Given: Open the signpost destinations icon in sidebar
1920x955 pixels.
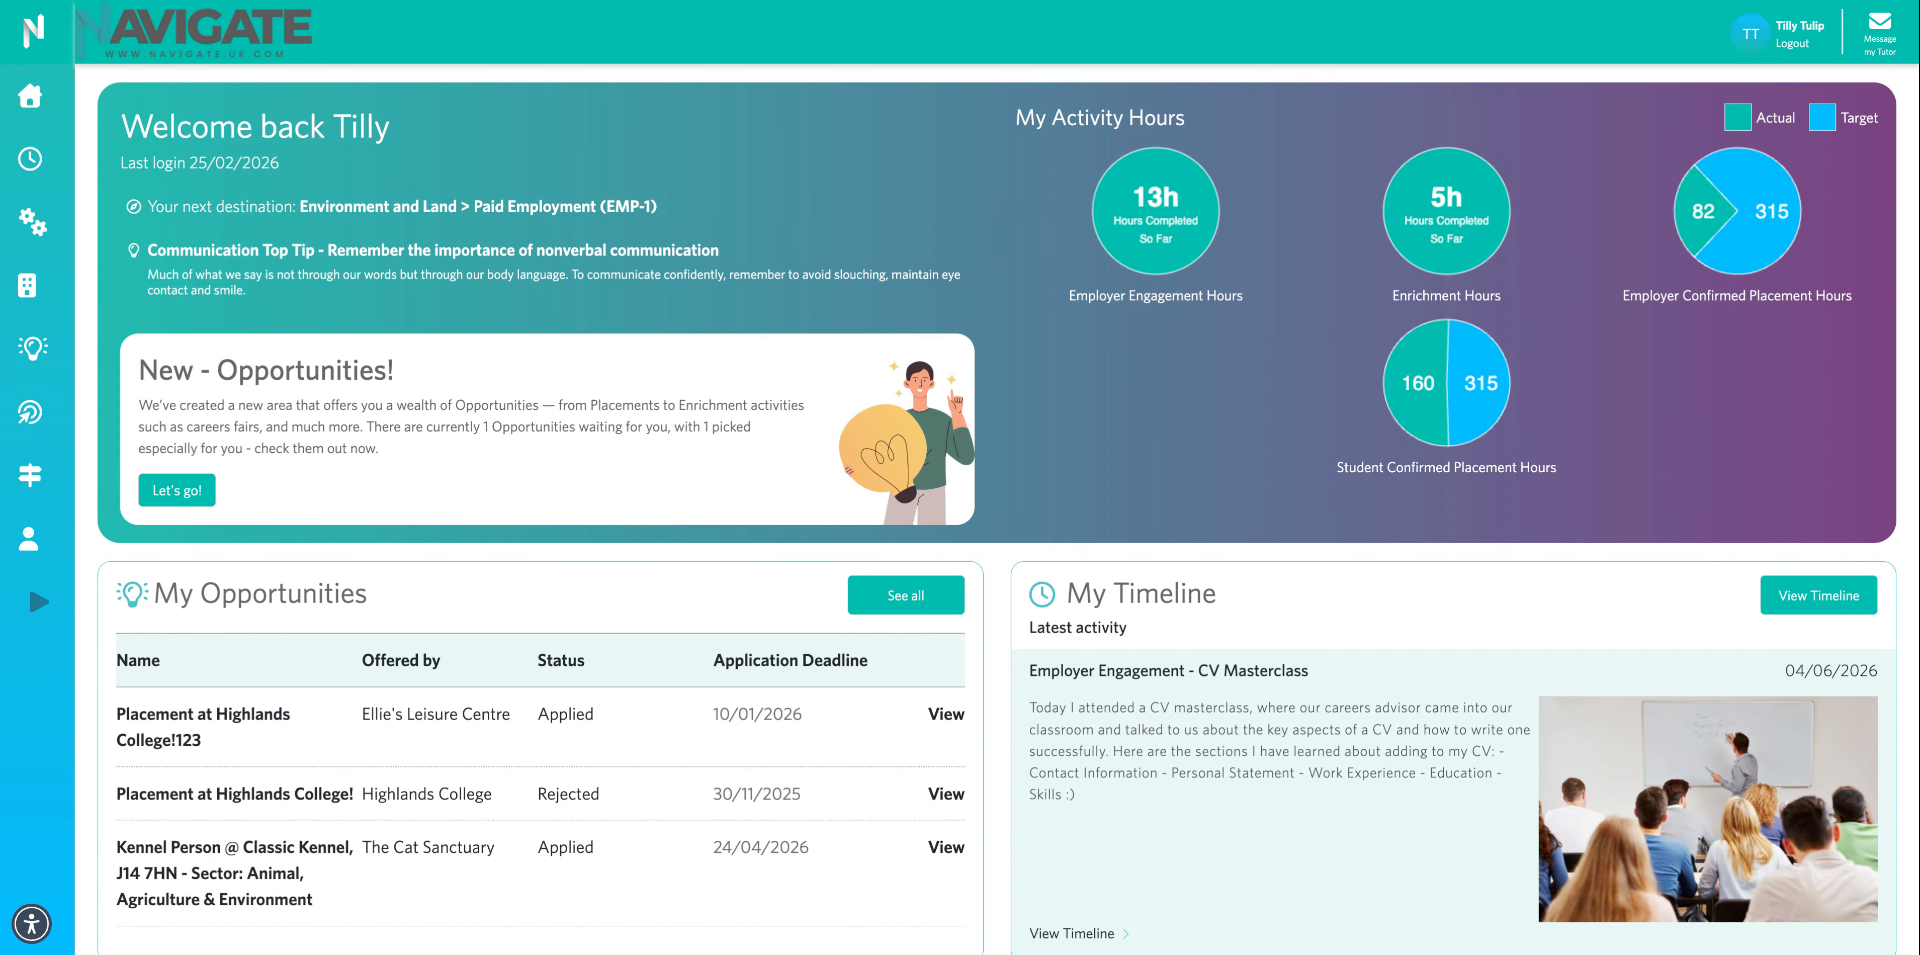Looking at the screenshot, I should 30,475.
